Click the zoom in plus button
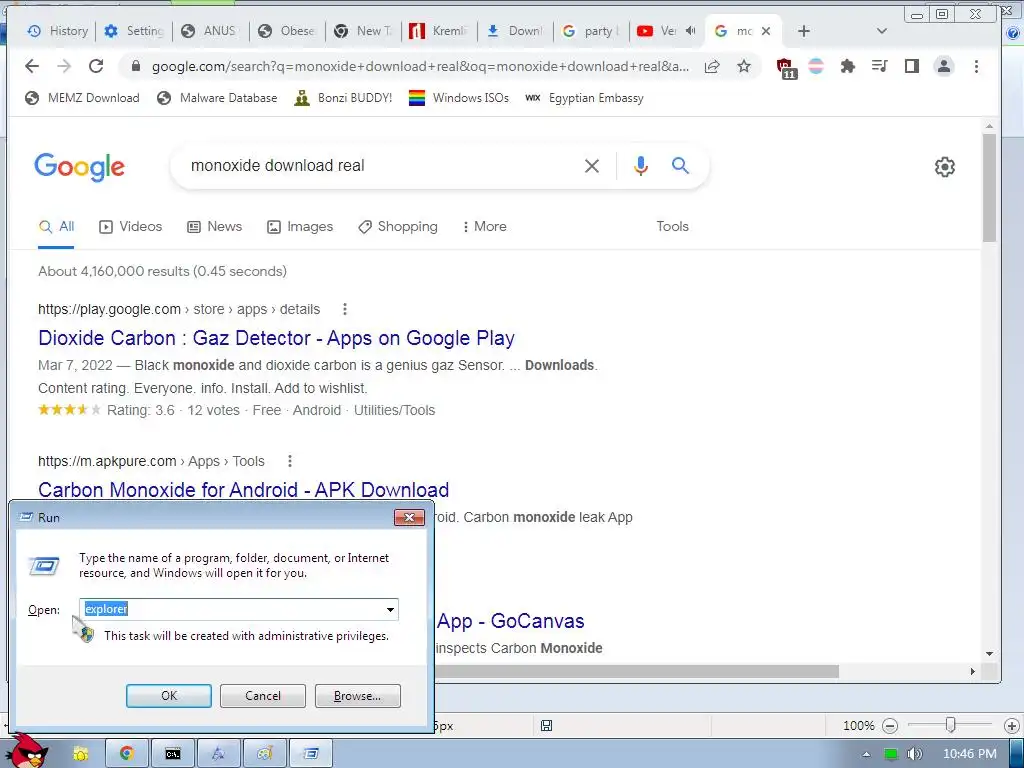This screenshot has height=768, width=1024. [1012, 726]
